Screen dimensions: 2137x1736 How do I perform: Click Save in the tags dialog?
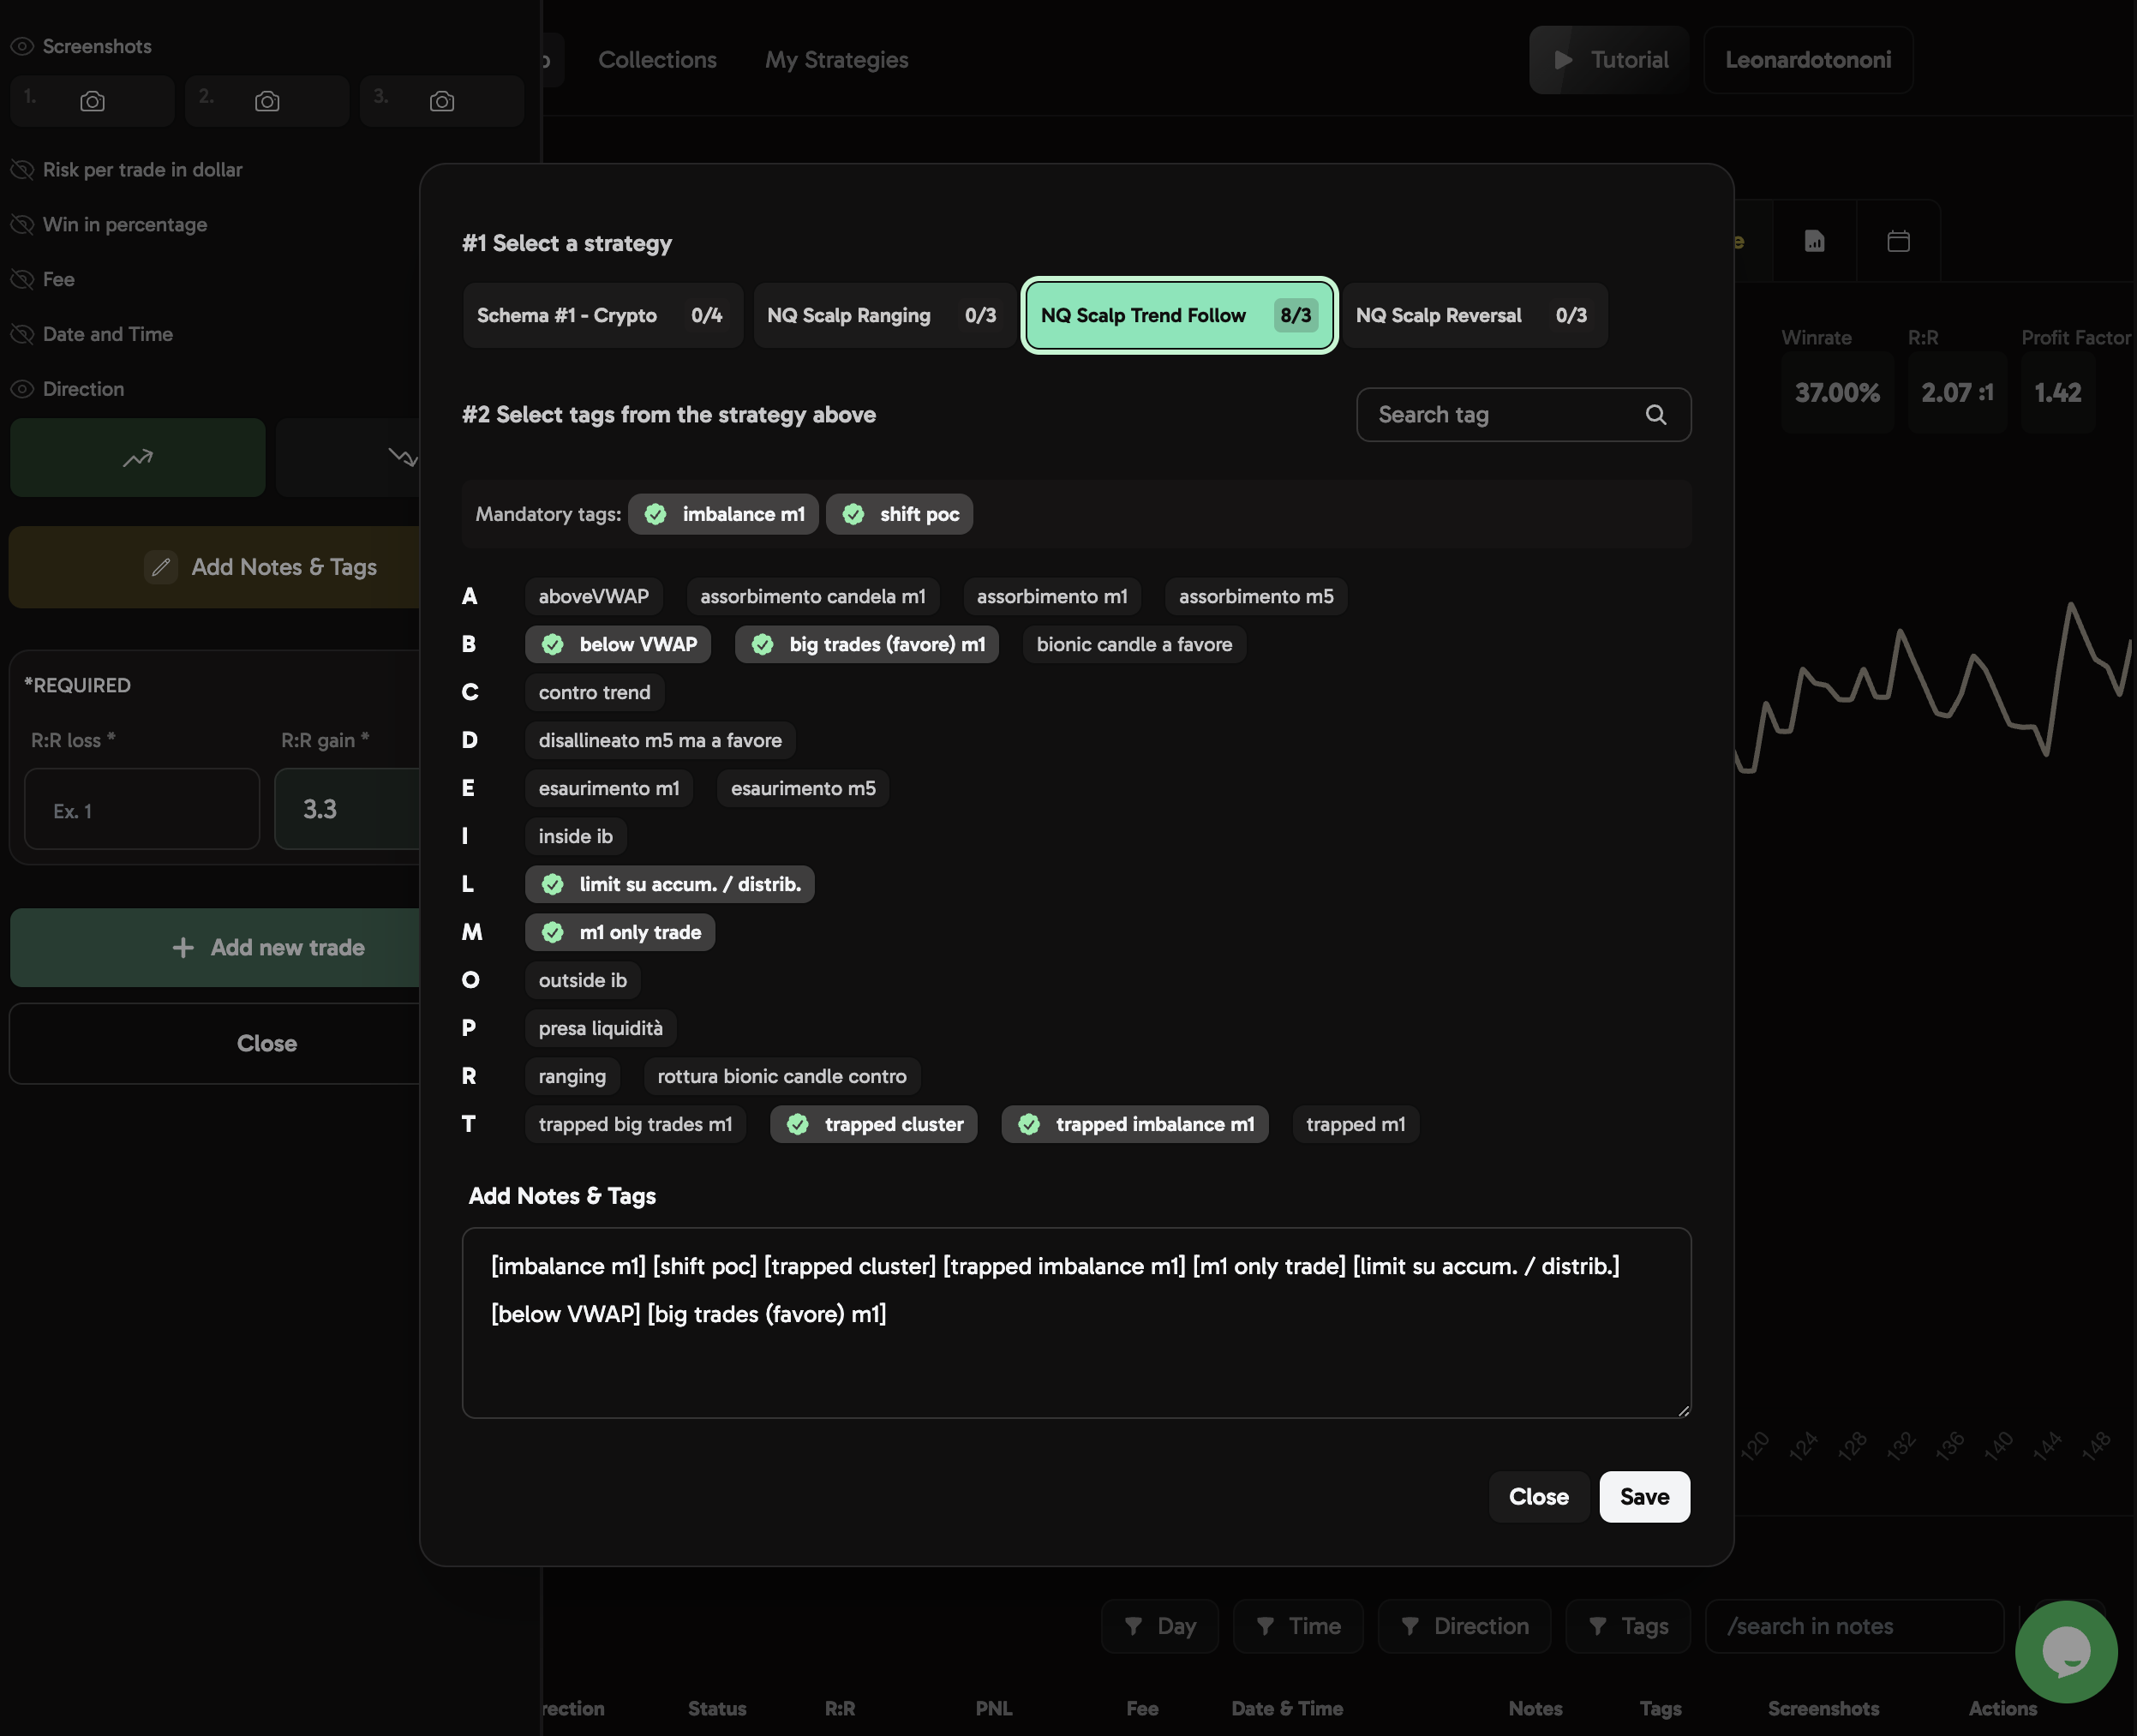(1645, 1497)
